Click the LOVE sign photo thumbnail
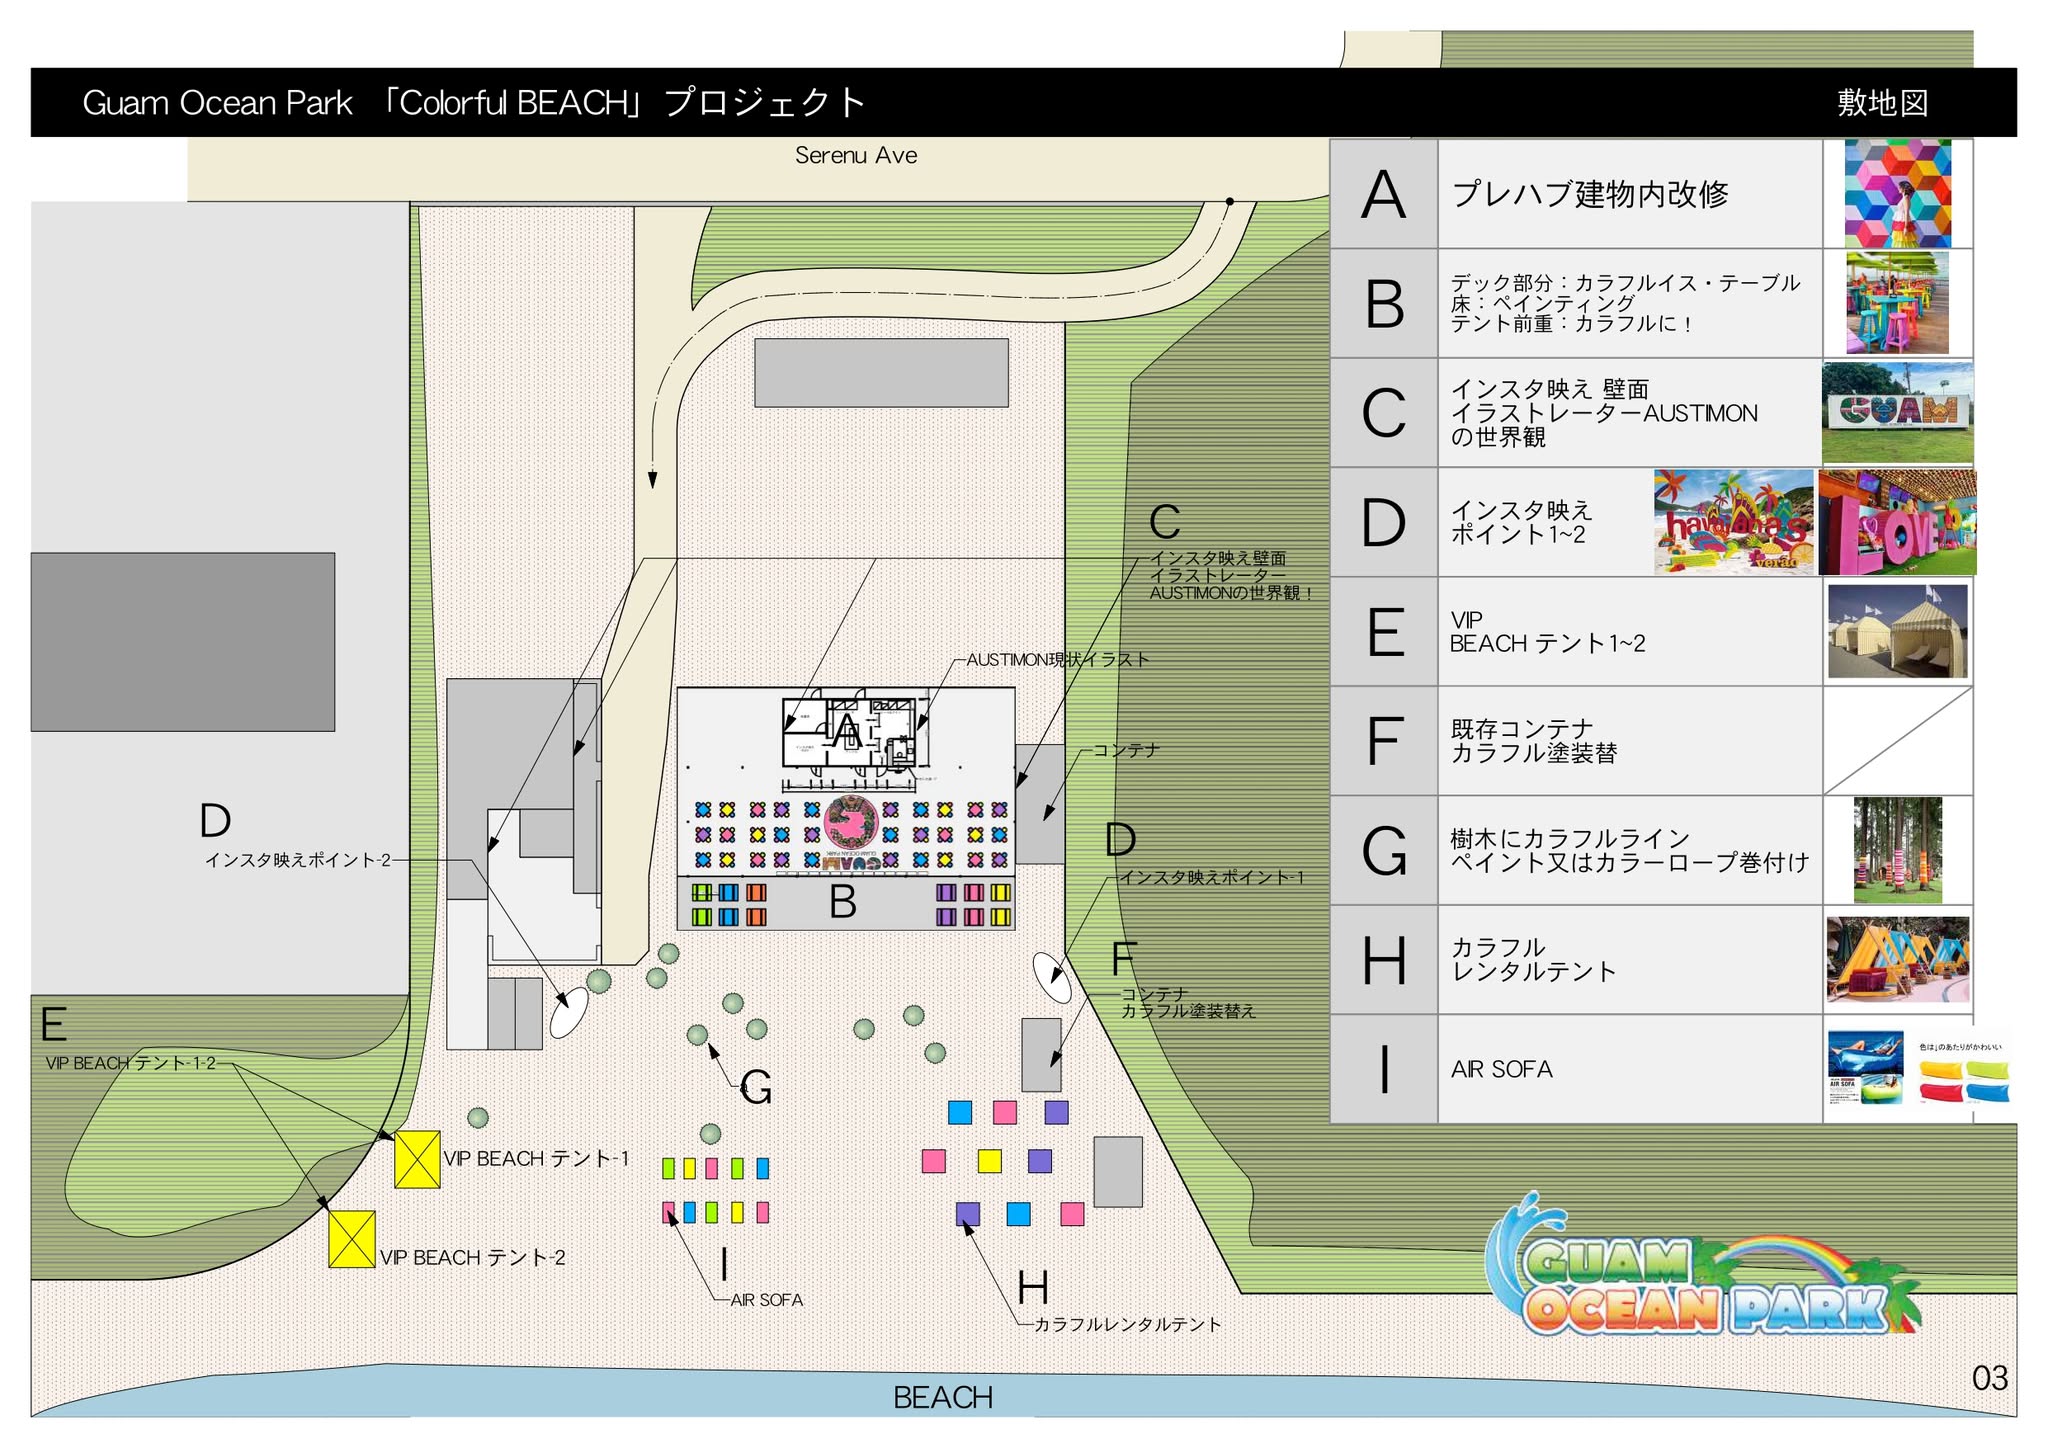Screen dimensions: 2048x1448 [x=1897, y=522]
